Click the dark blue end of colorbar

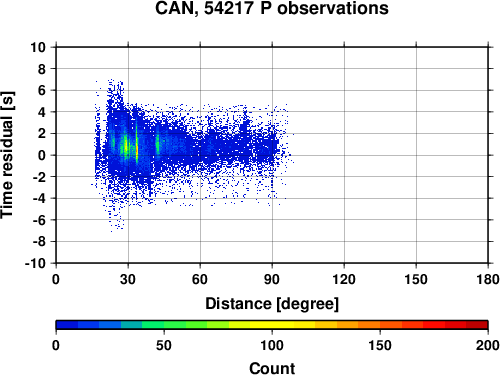[67, 325]
